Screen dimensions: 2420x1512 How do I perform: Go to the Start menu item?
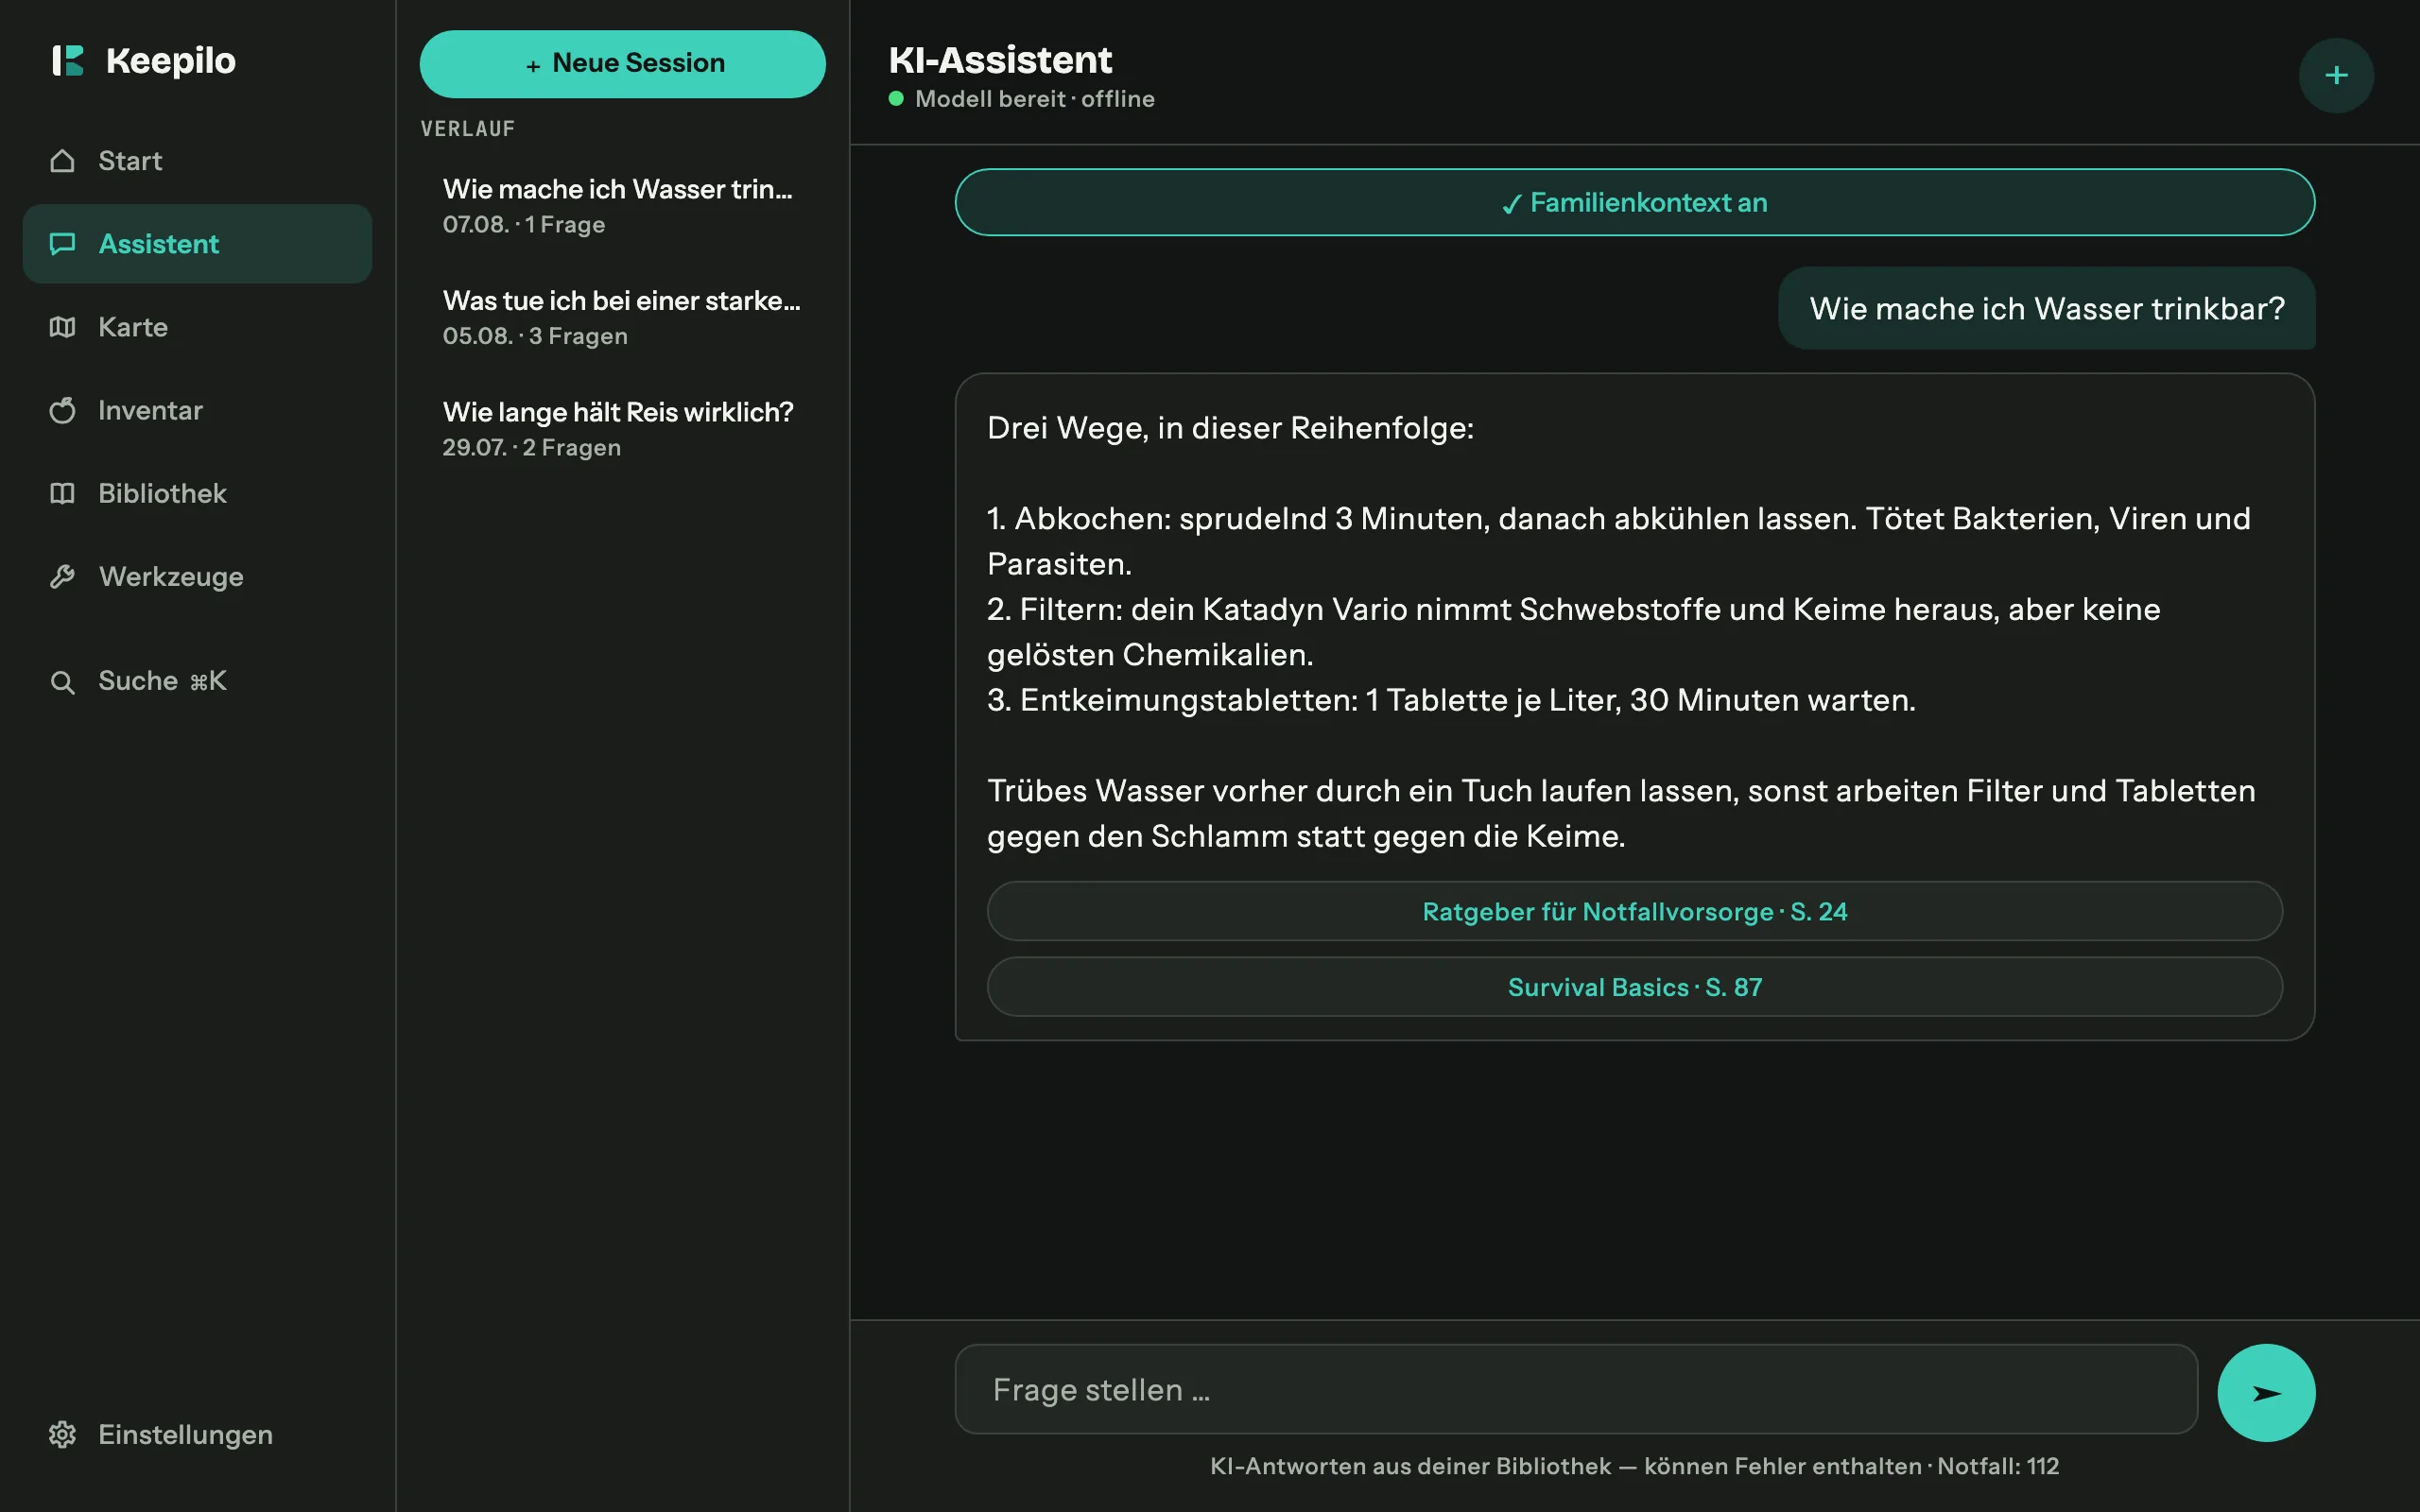(197, 161)
